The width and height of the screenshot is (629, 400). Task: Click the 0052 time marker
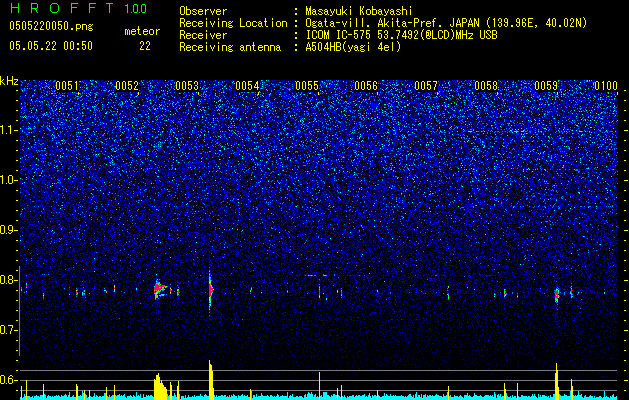(127, 86)
